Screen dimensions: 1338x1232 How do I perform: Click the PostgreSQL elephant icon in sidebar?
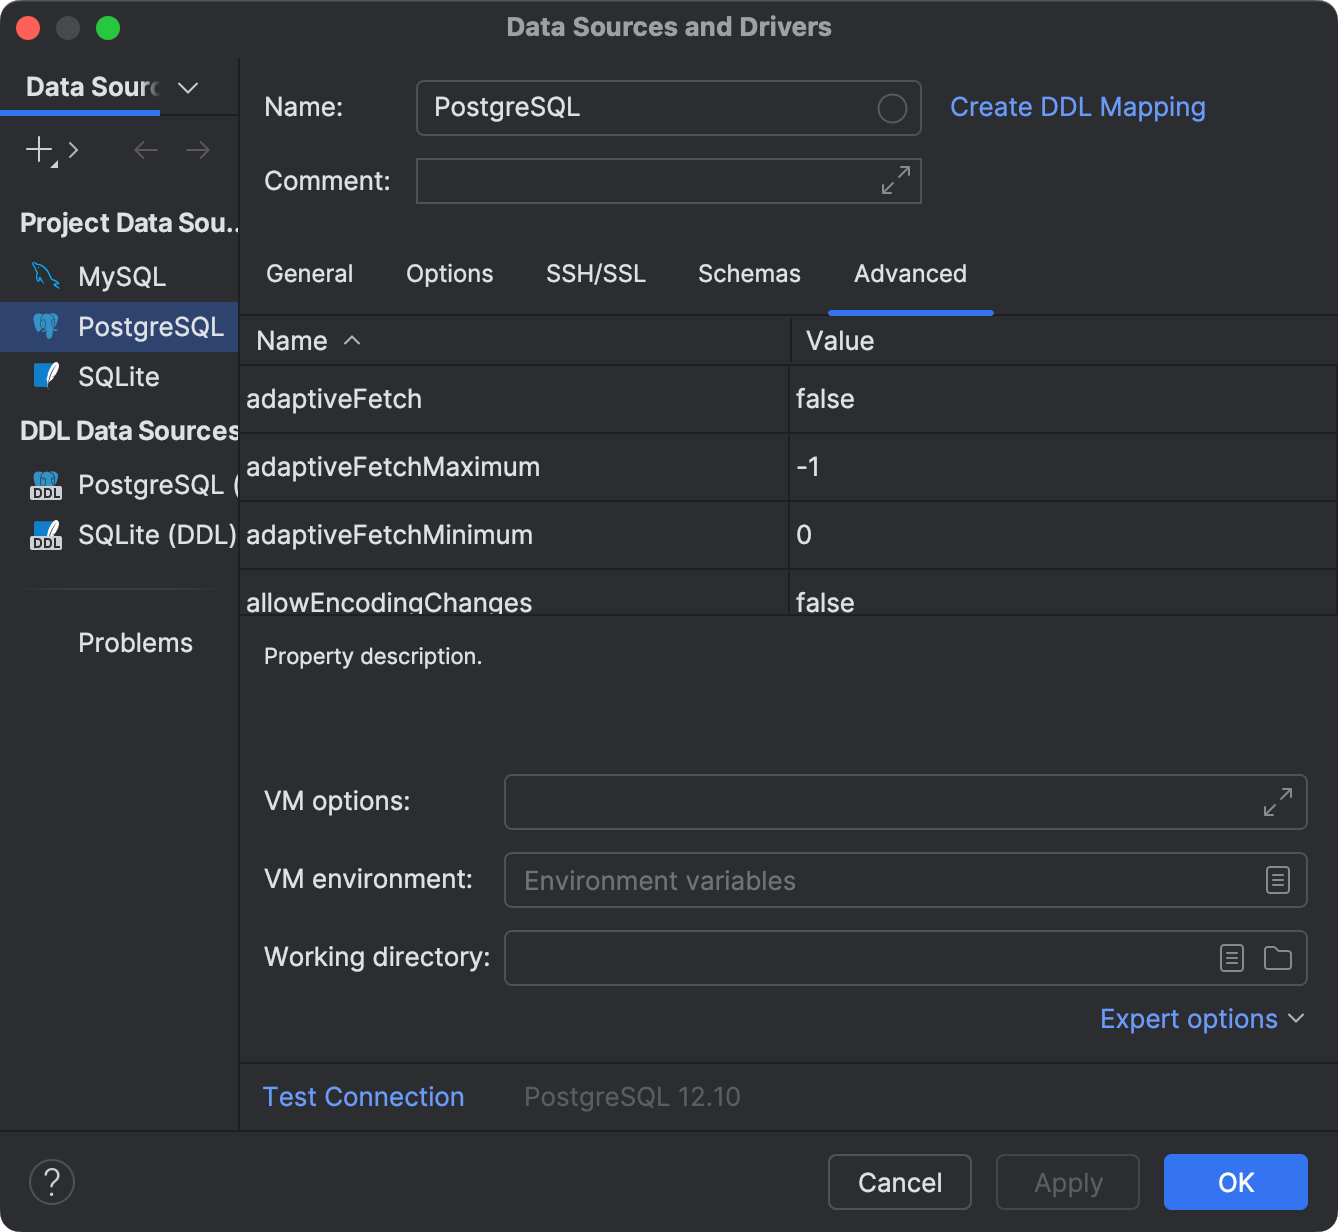[x=44, y=326]
